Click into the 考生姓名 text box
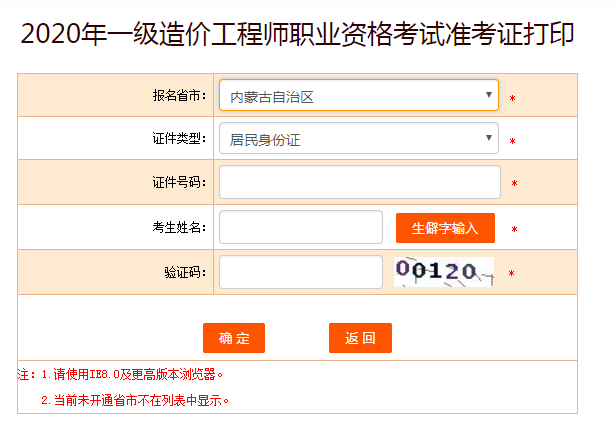Screen dimensions: 616x436 (300, 227)
